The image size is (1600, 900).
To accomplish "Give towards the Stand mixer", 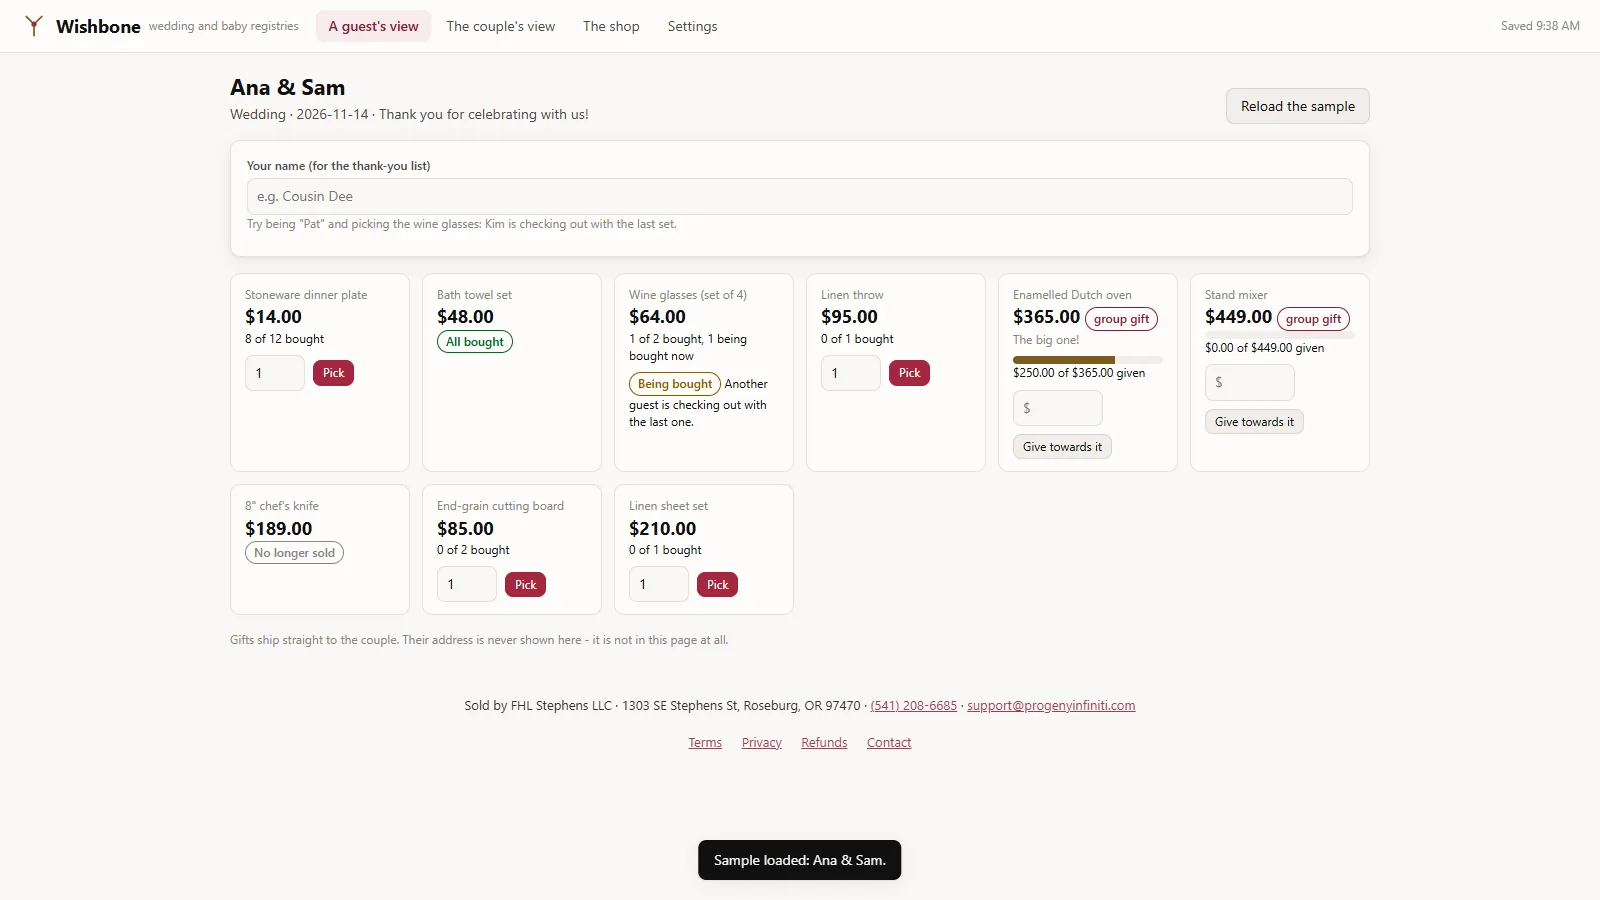I will pyautogui.click(x=1254, y=422).
